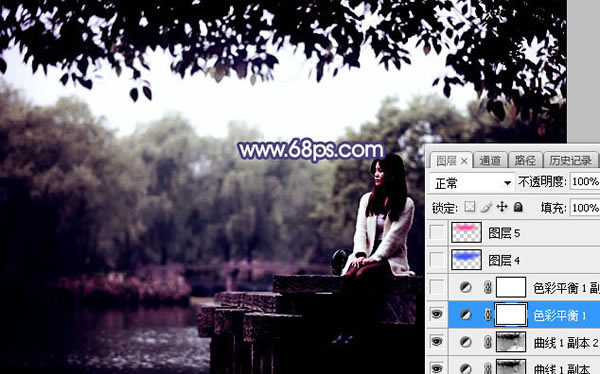Show hidden layer 图层 5

pyautogui.click(x=437, y=233)
